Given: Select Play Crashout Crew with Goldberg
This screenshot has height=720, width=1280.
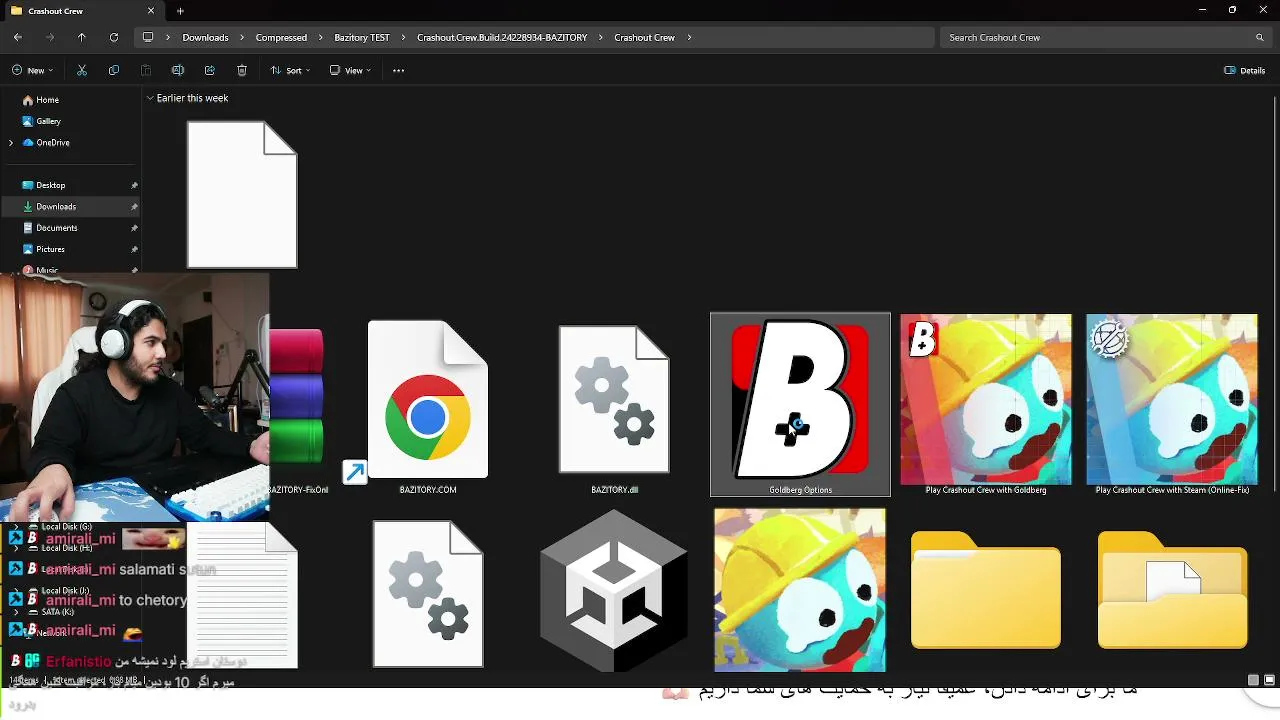Looking at the screenshot, I should (986, 404).
